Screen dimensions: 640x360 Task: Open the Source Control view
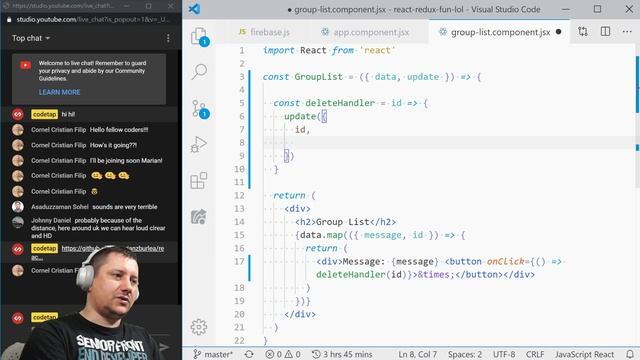[200, 109]
